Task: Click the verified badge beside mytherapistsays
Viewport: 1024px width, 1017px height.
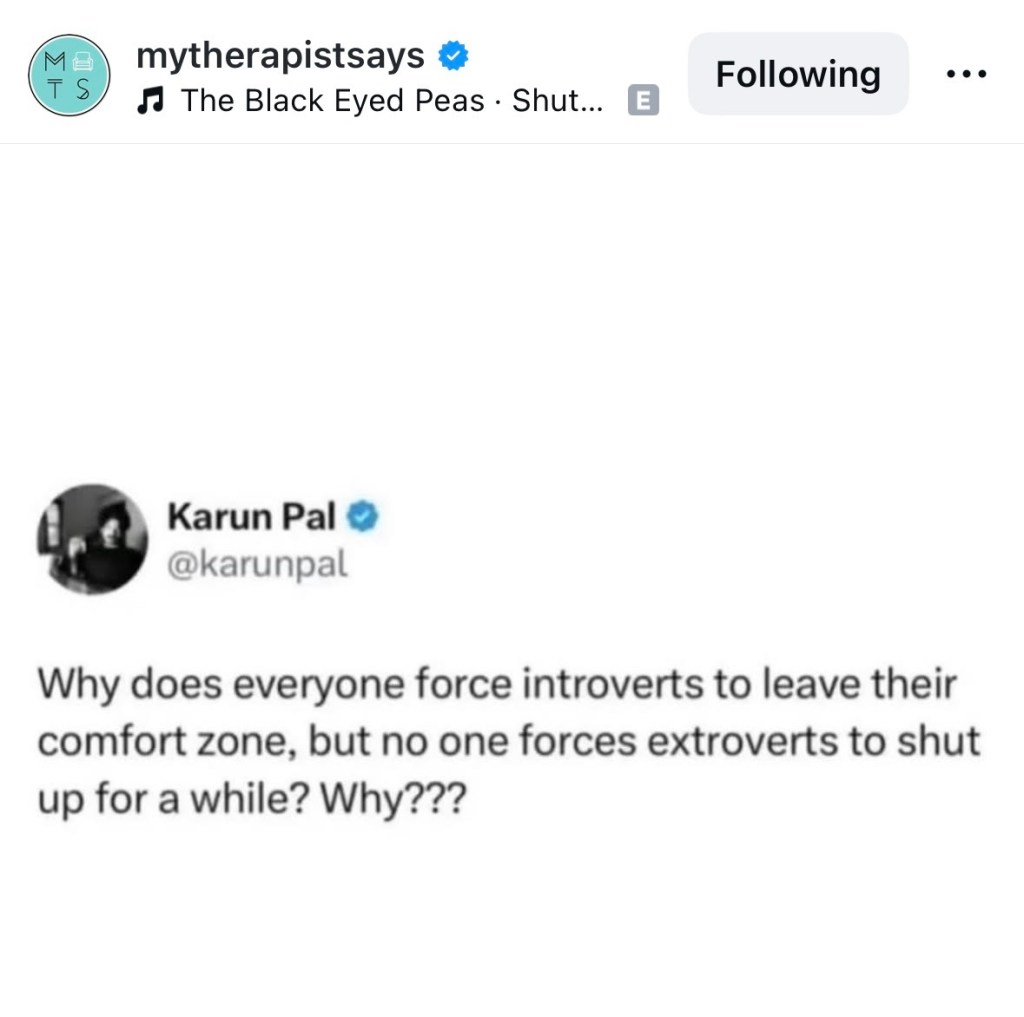Action: click(453, 56)
